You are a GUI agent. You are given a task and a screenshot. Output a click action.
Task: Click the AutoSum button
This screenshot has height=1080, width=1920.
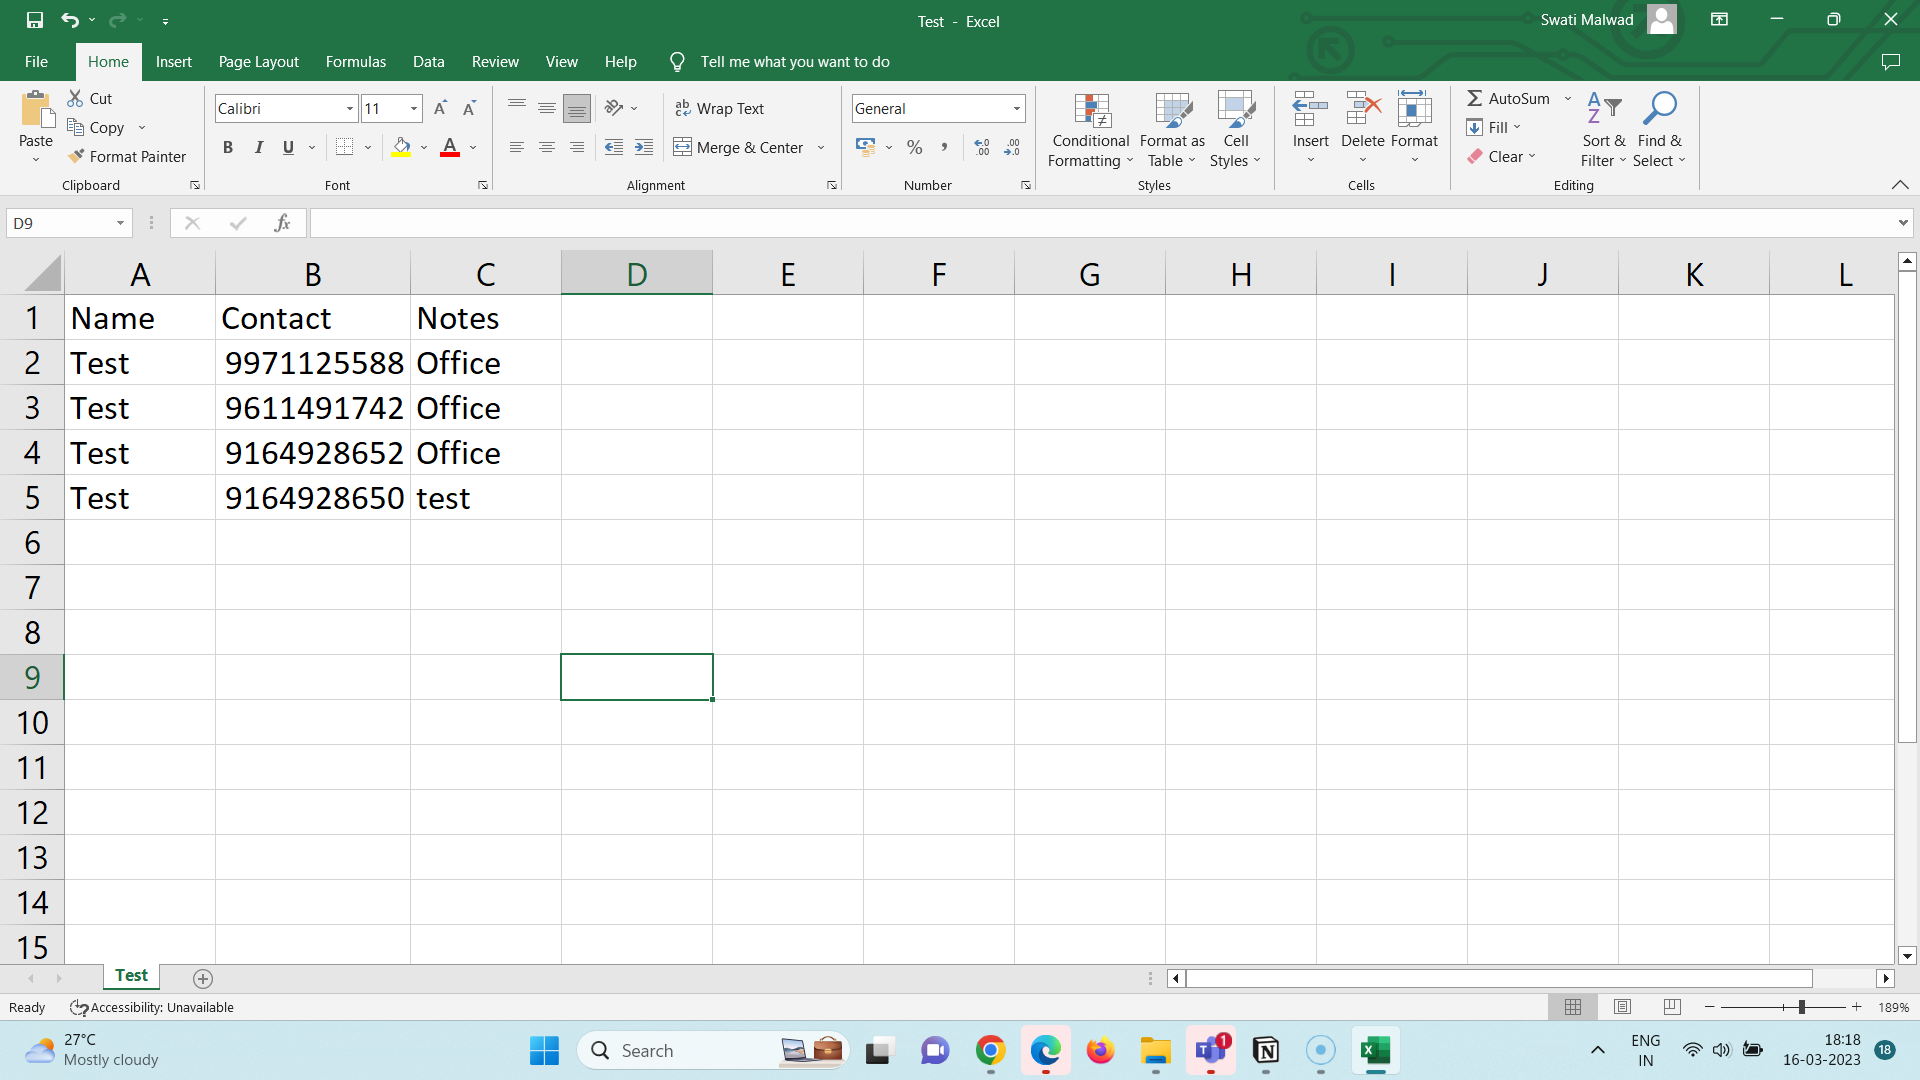coord(1508,98)
